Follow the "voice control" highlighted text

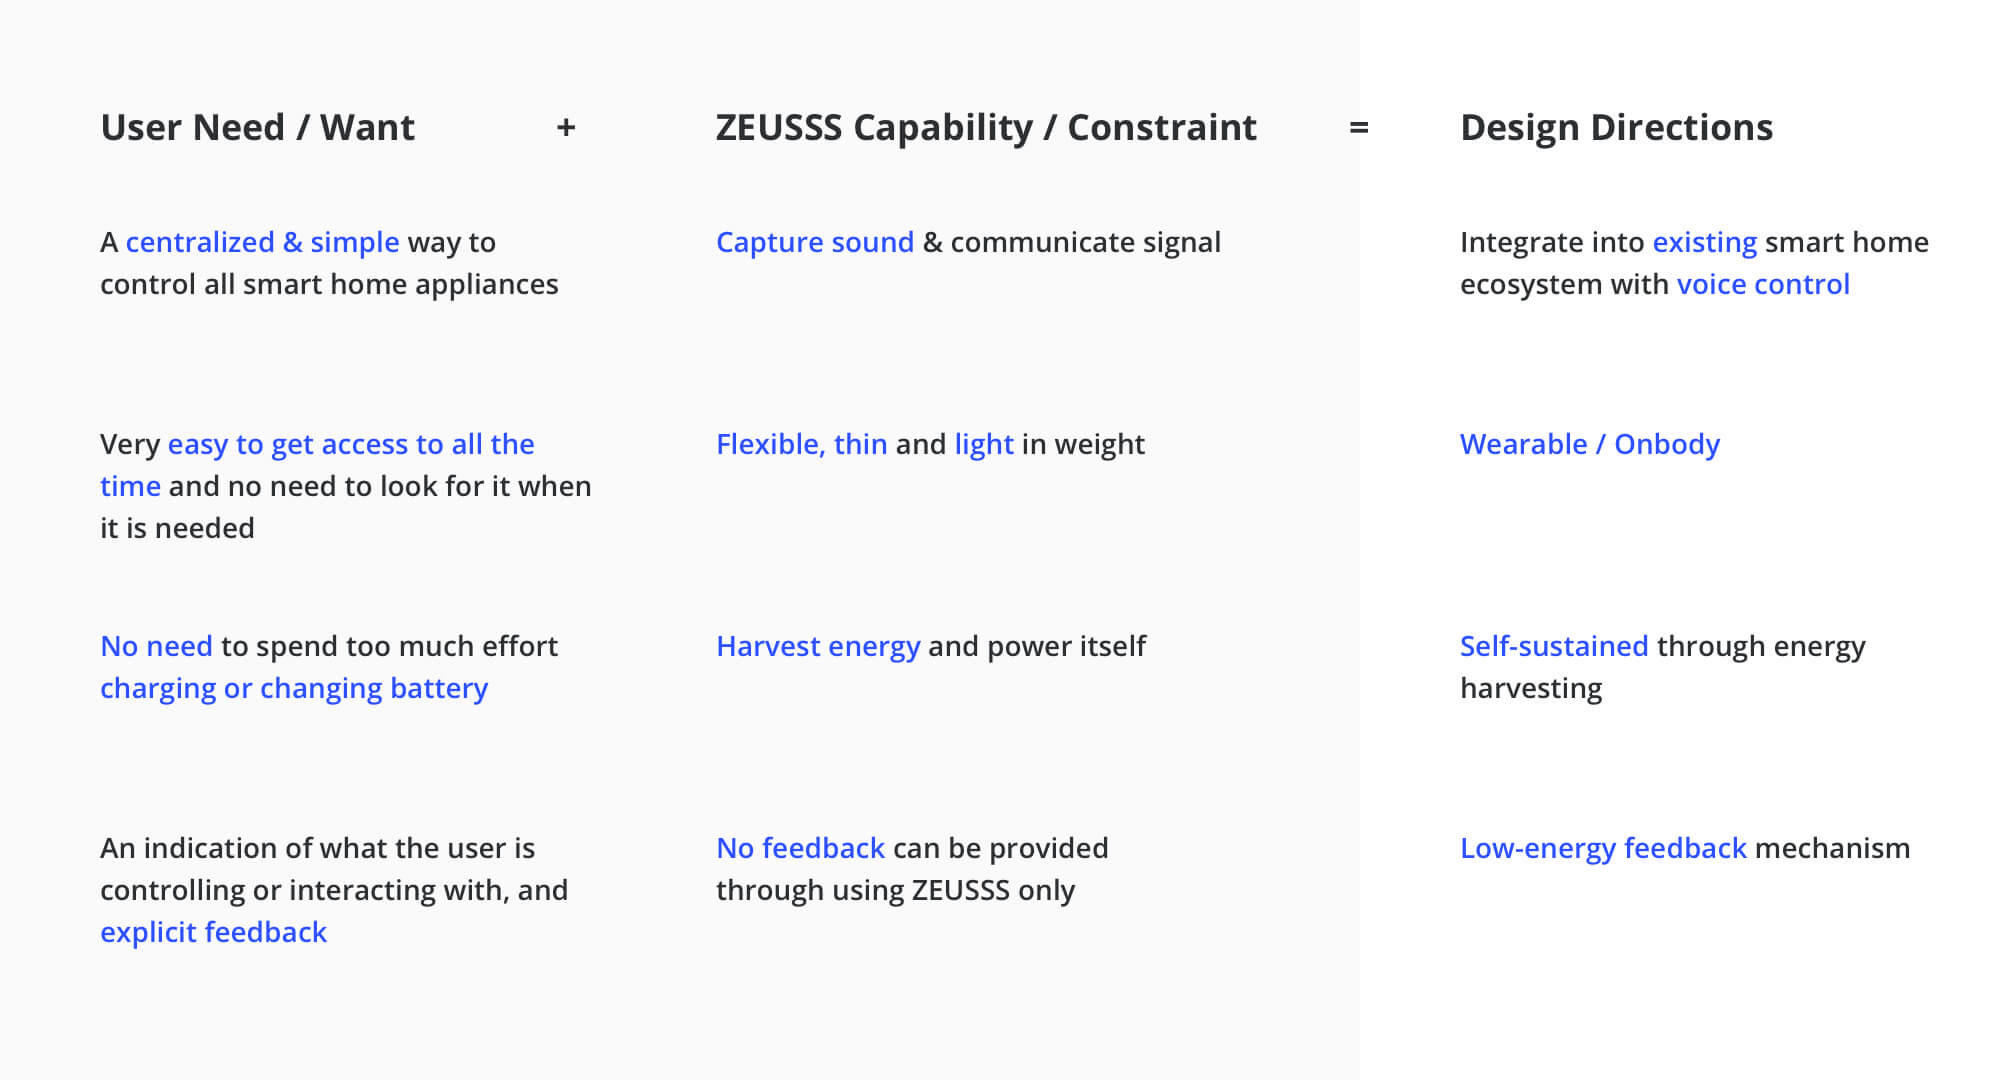[x=1762, y=284]
